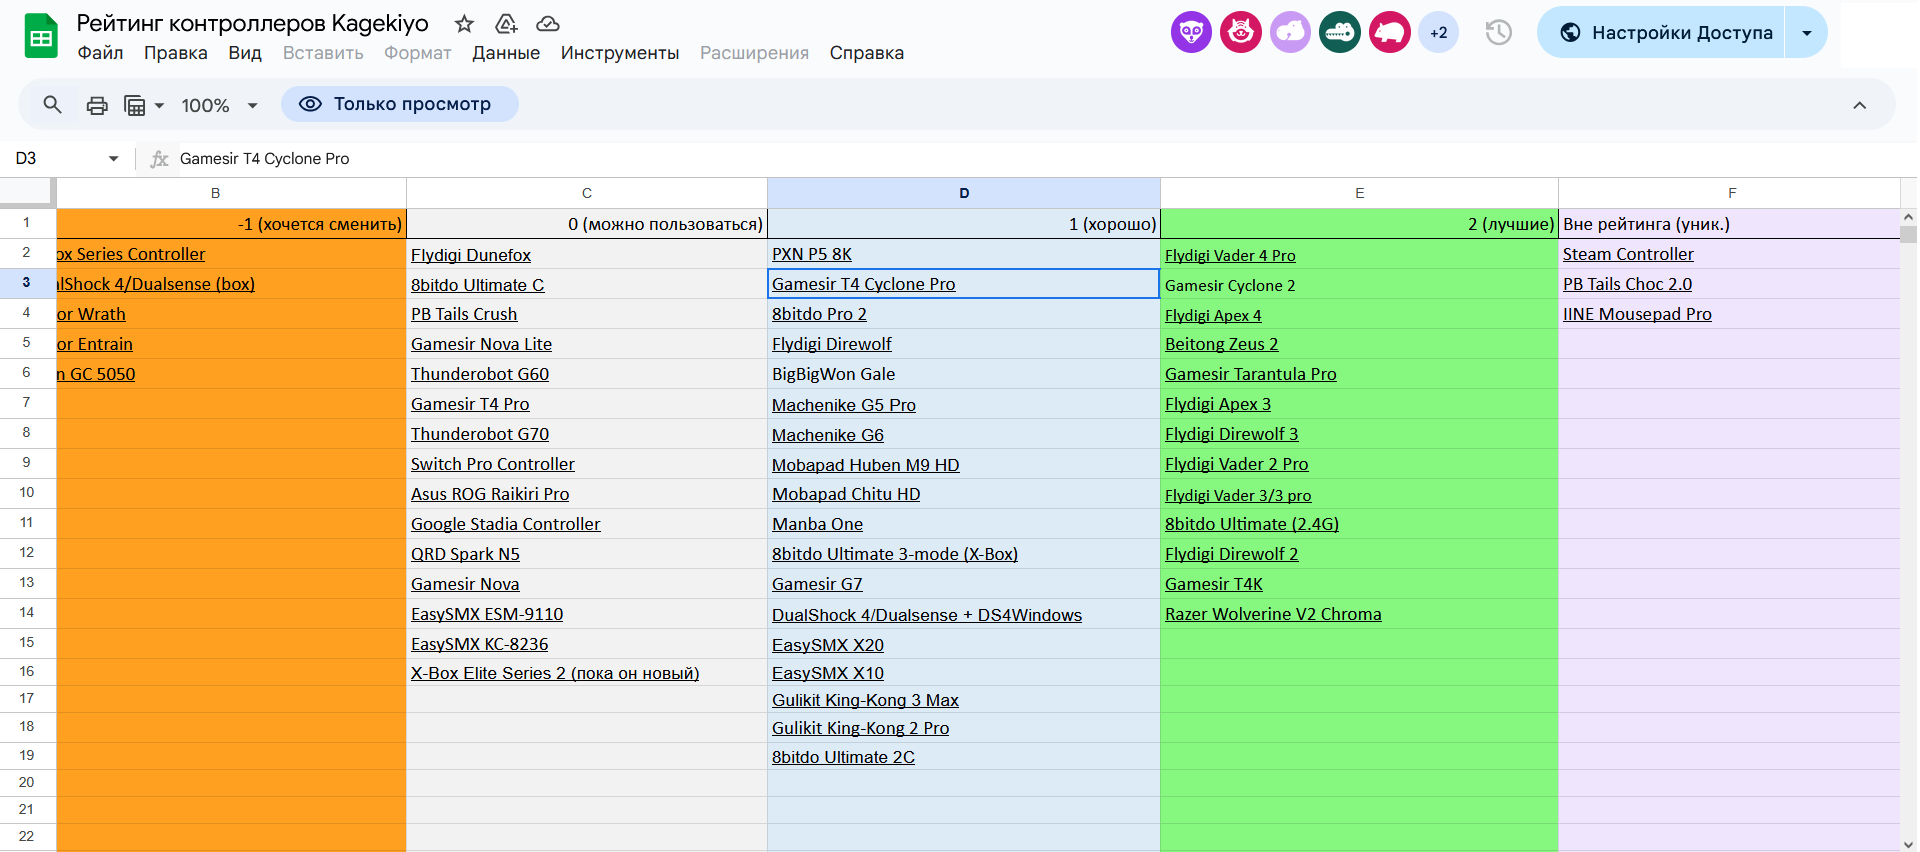Click the Google Sheets home logo
Screen dimensions: 1920x852
41,37
